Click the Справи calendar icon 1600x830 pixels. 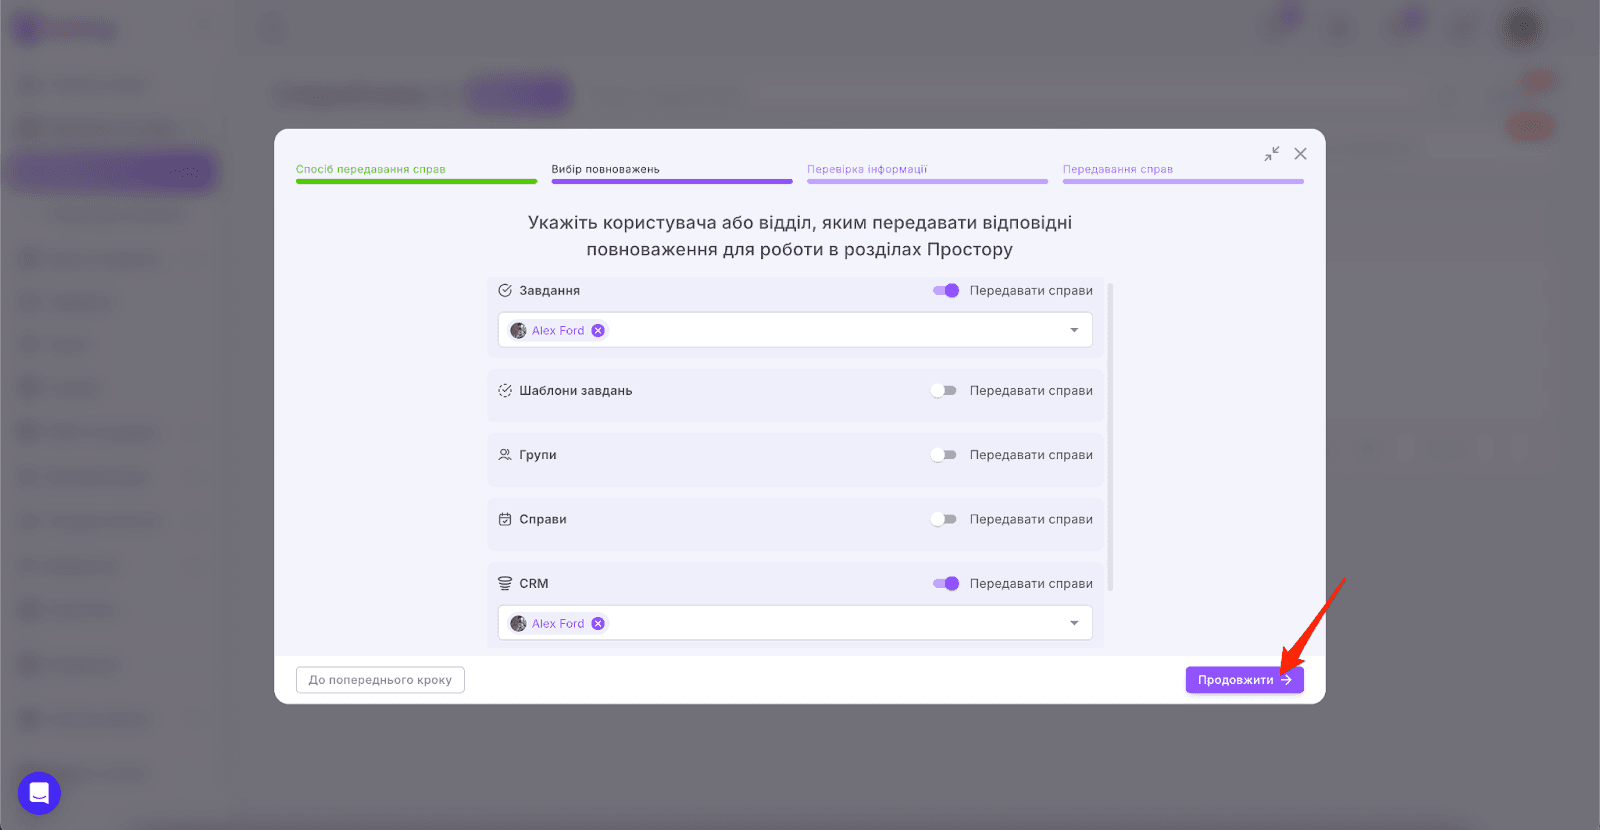pos(505,519)
